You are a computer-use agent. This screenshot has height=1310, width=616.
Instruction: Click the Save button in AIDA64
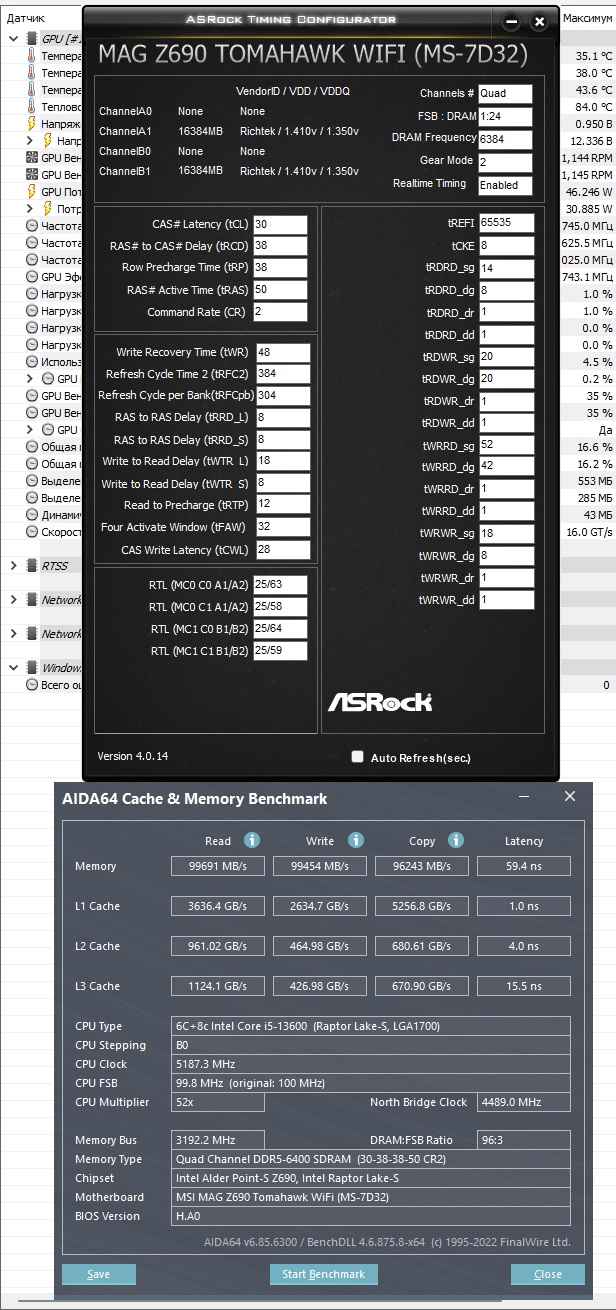(99, 1274)
